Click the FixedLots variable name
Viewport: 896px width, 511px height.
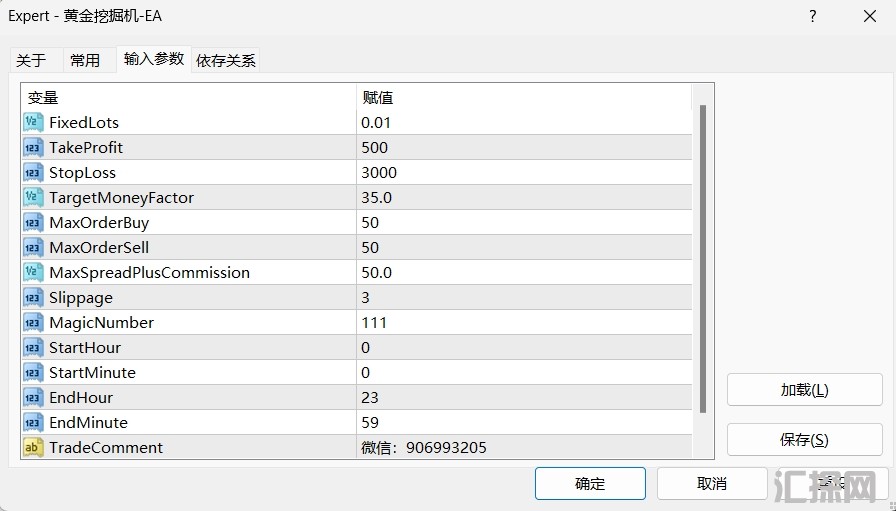coord(84,122)
